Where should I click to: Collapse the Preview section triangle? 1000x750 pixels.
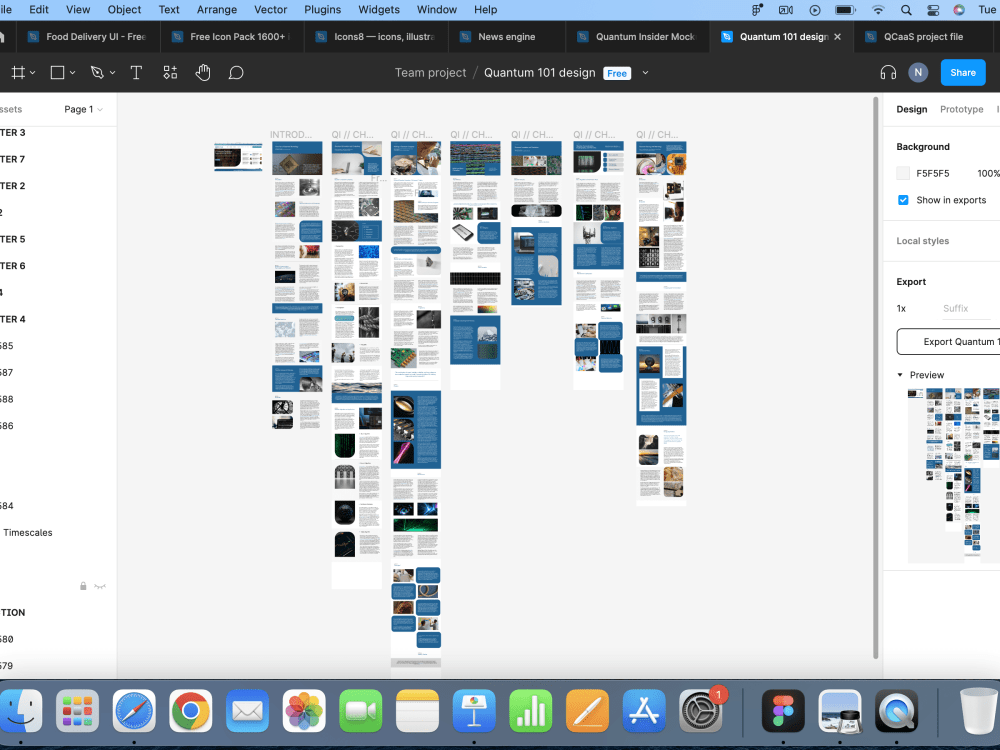point(900,375)
